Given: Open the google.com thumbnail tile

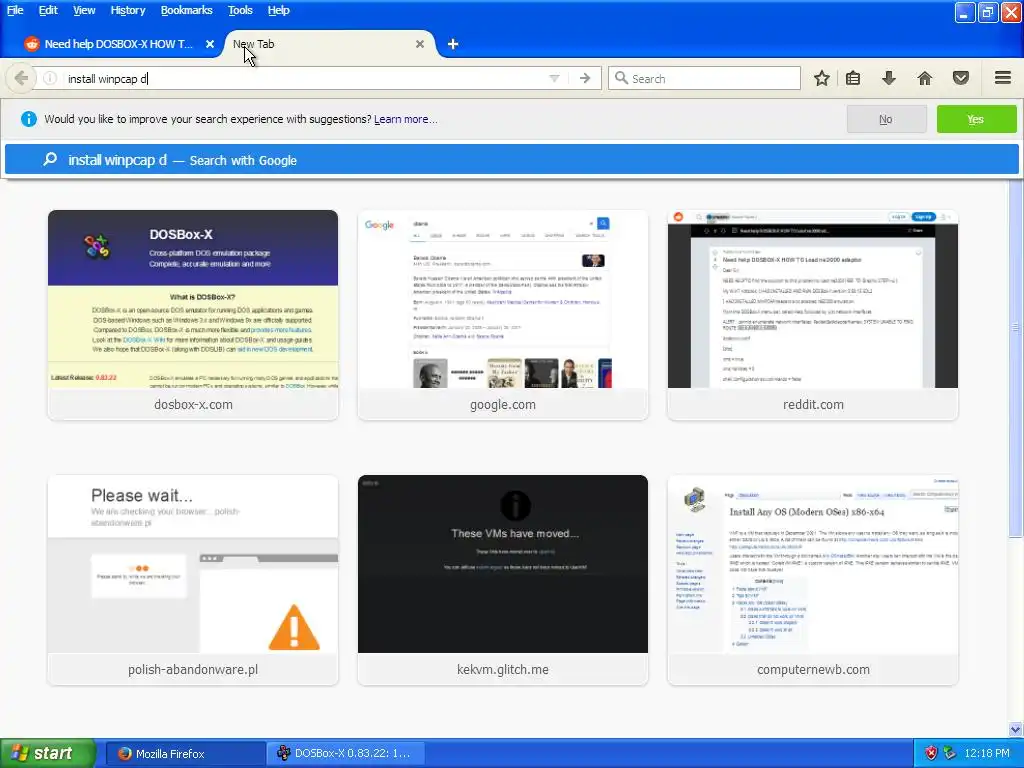Looking at the screenshot, I should pos(503,315).
